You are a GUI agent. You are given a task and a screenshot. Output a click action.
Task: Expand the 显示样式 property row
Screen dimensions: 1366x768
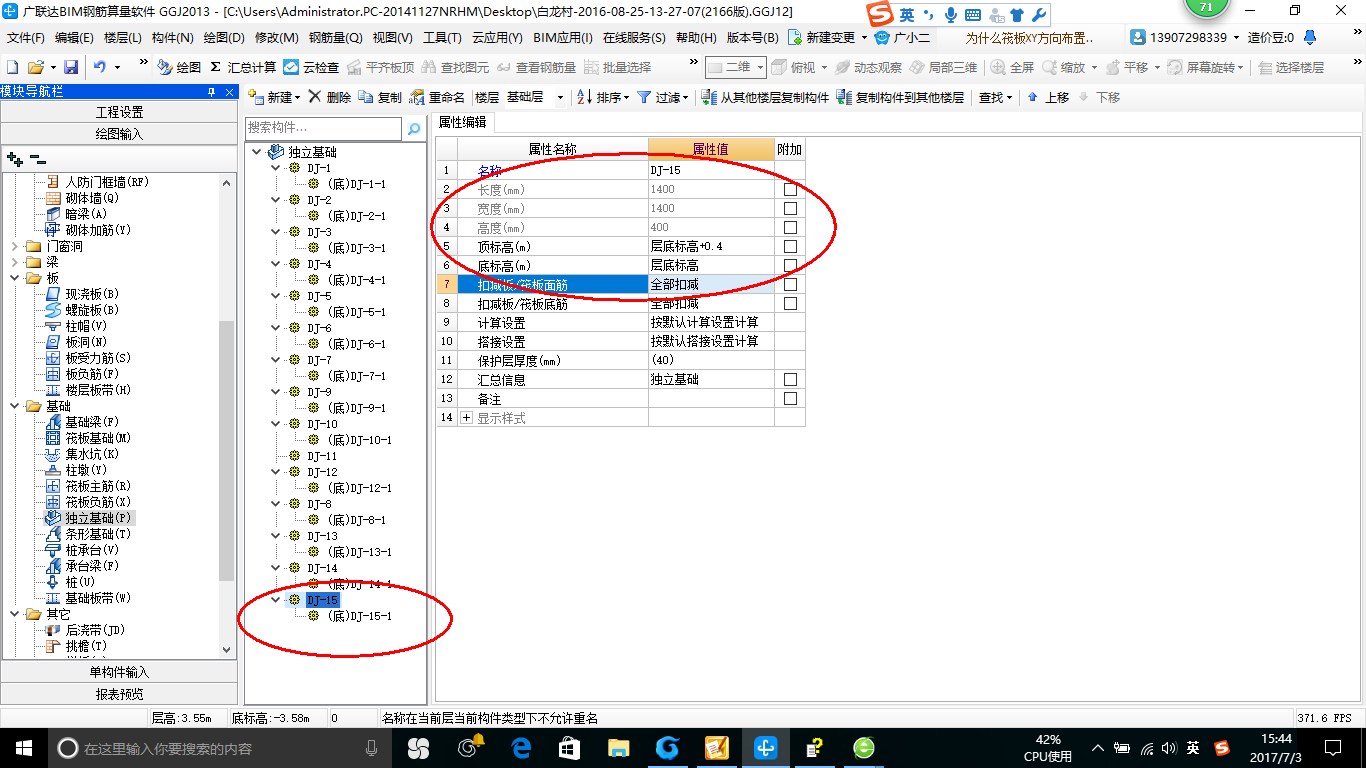(466, 418)
